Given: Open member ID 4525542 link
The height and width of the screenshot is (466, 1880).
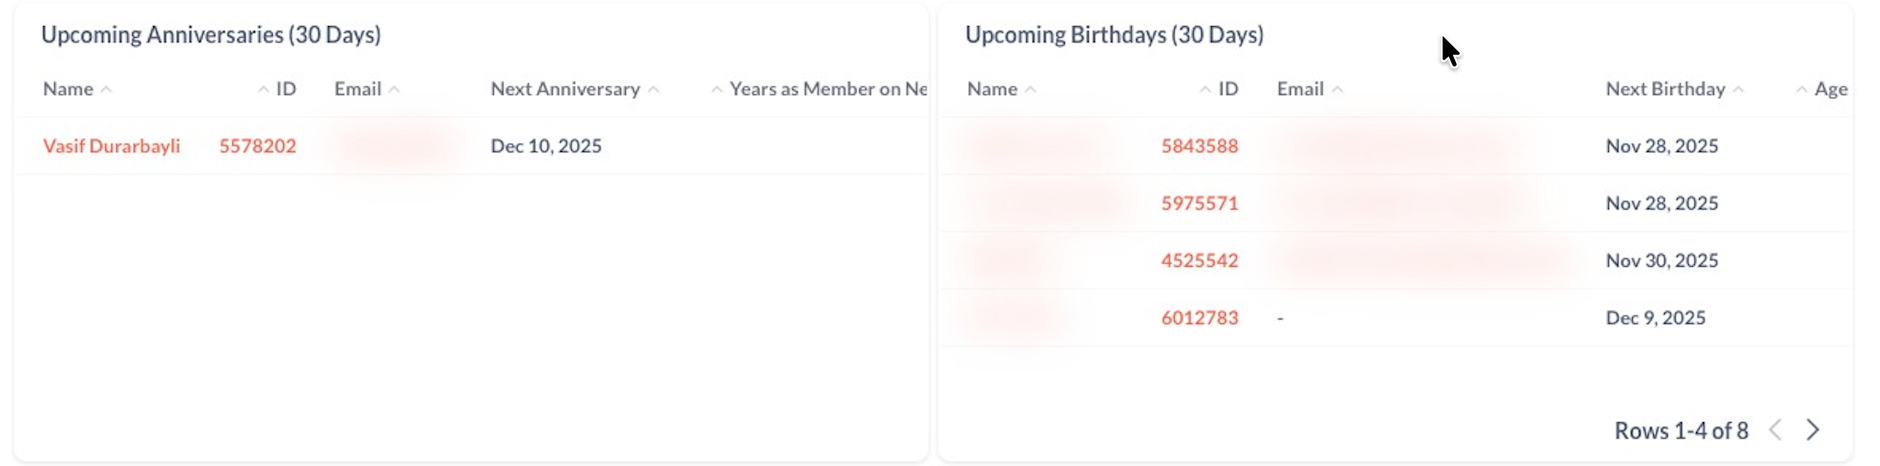Looking at the screenshot, I should (x=1199, y=260).
